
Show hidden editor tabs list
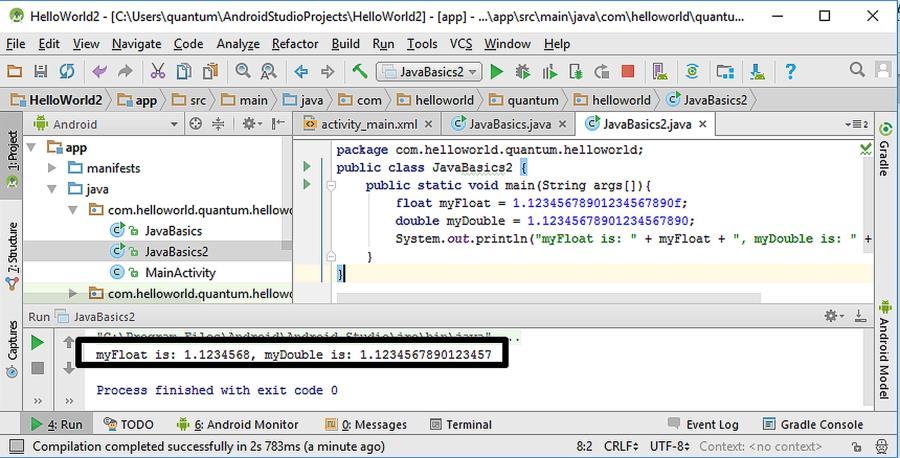857,124
